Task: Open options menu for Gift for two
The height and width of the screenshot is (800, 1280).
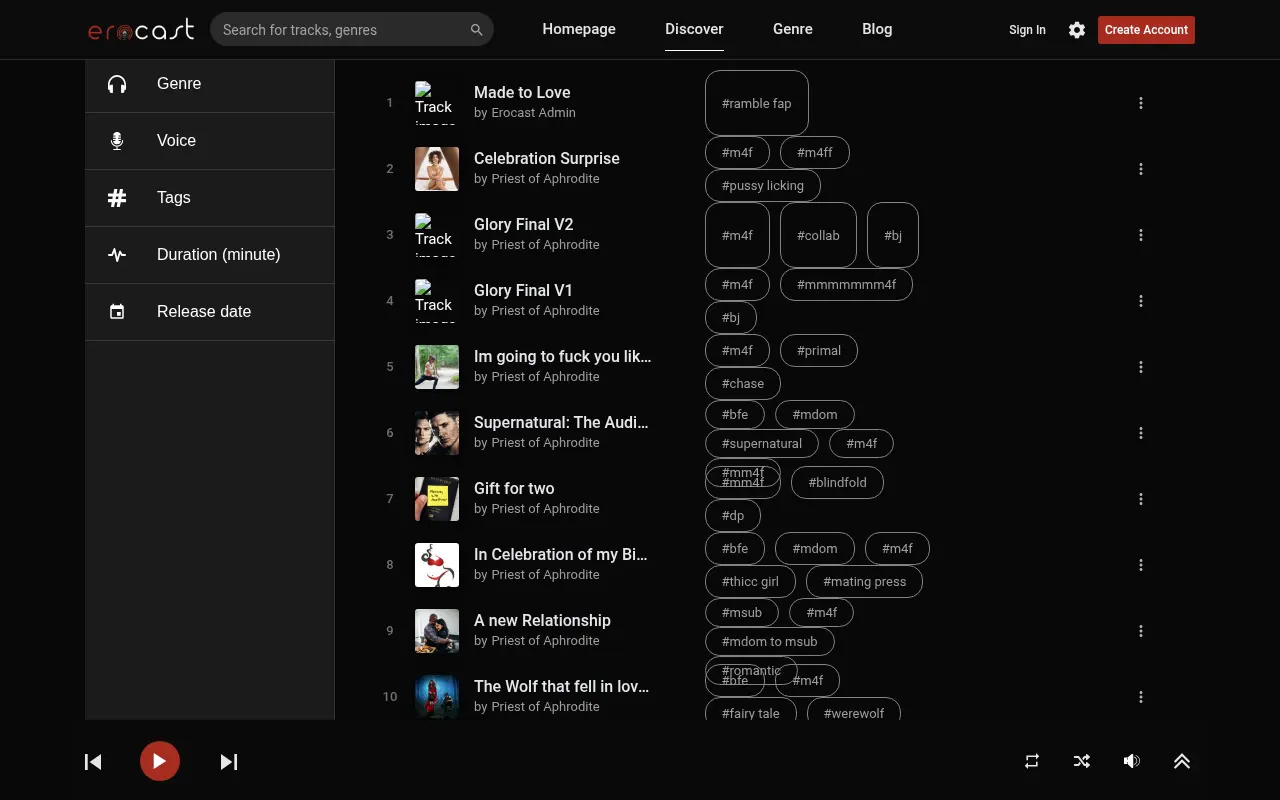Action: tap(1141, 499)
